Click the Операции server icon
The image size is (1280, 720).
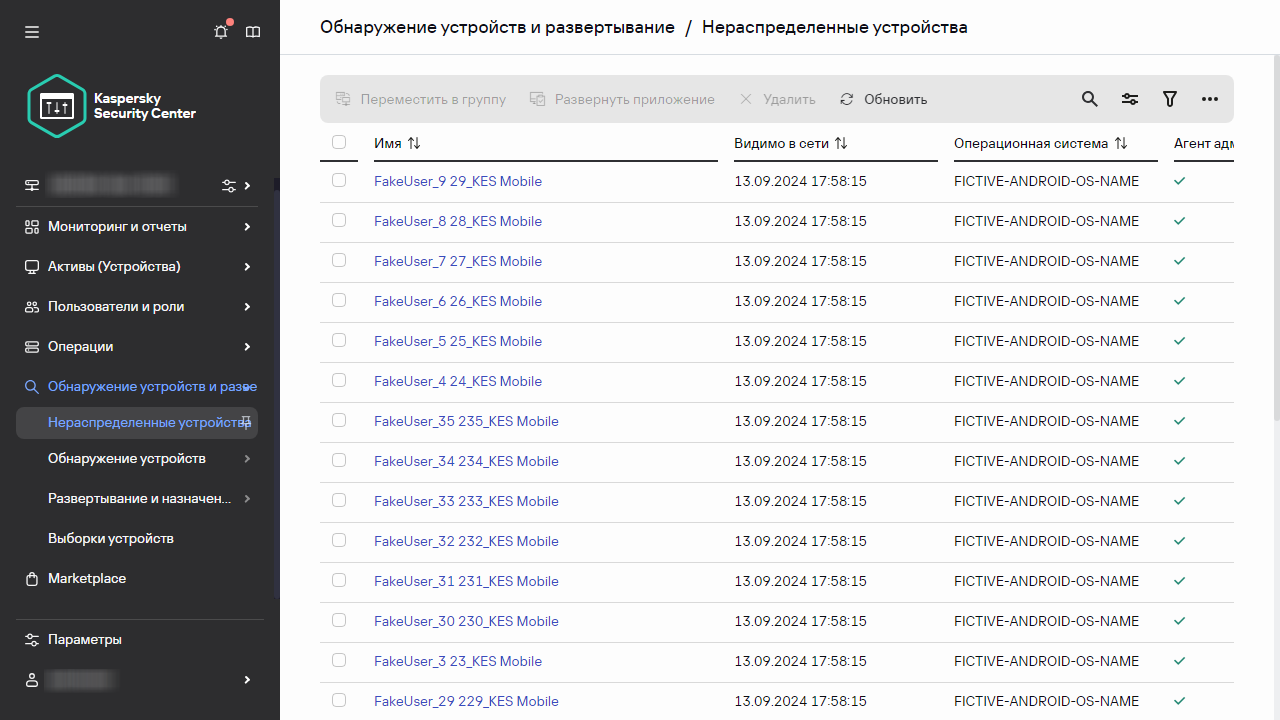[x=32, y=347]
